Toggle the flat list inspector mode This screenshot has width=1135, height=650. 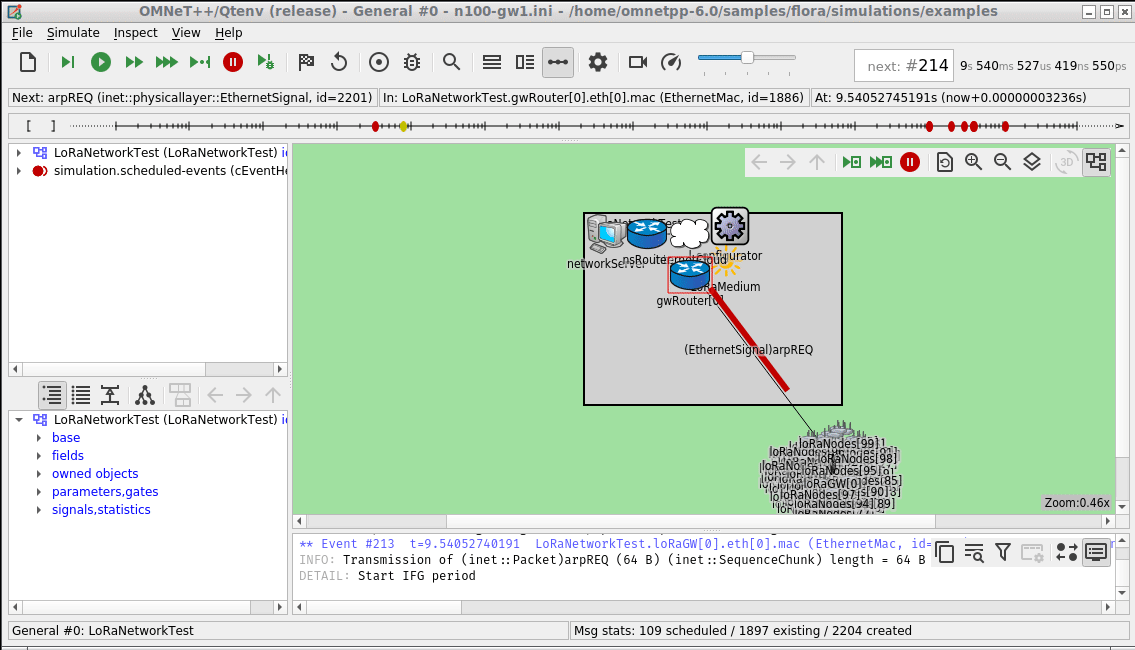pos(81,395)
